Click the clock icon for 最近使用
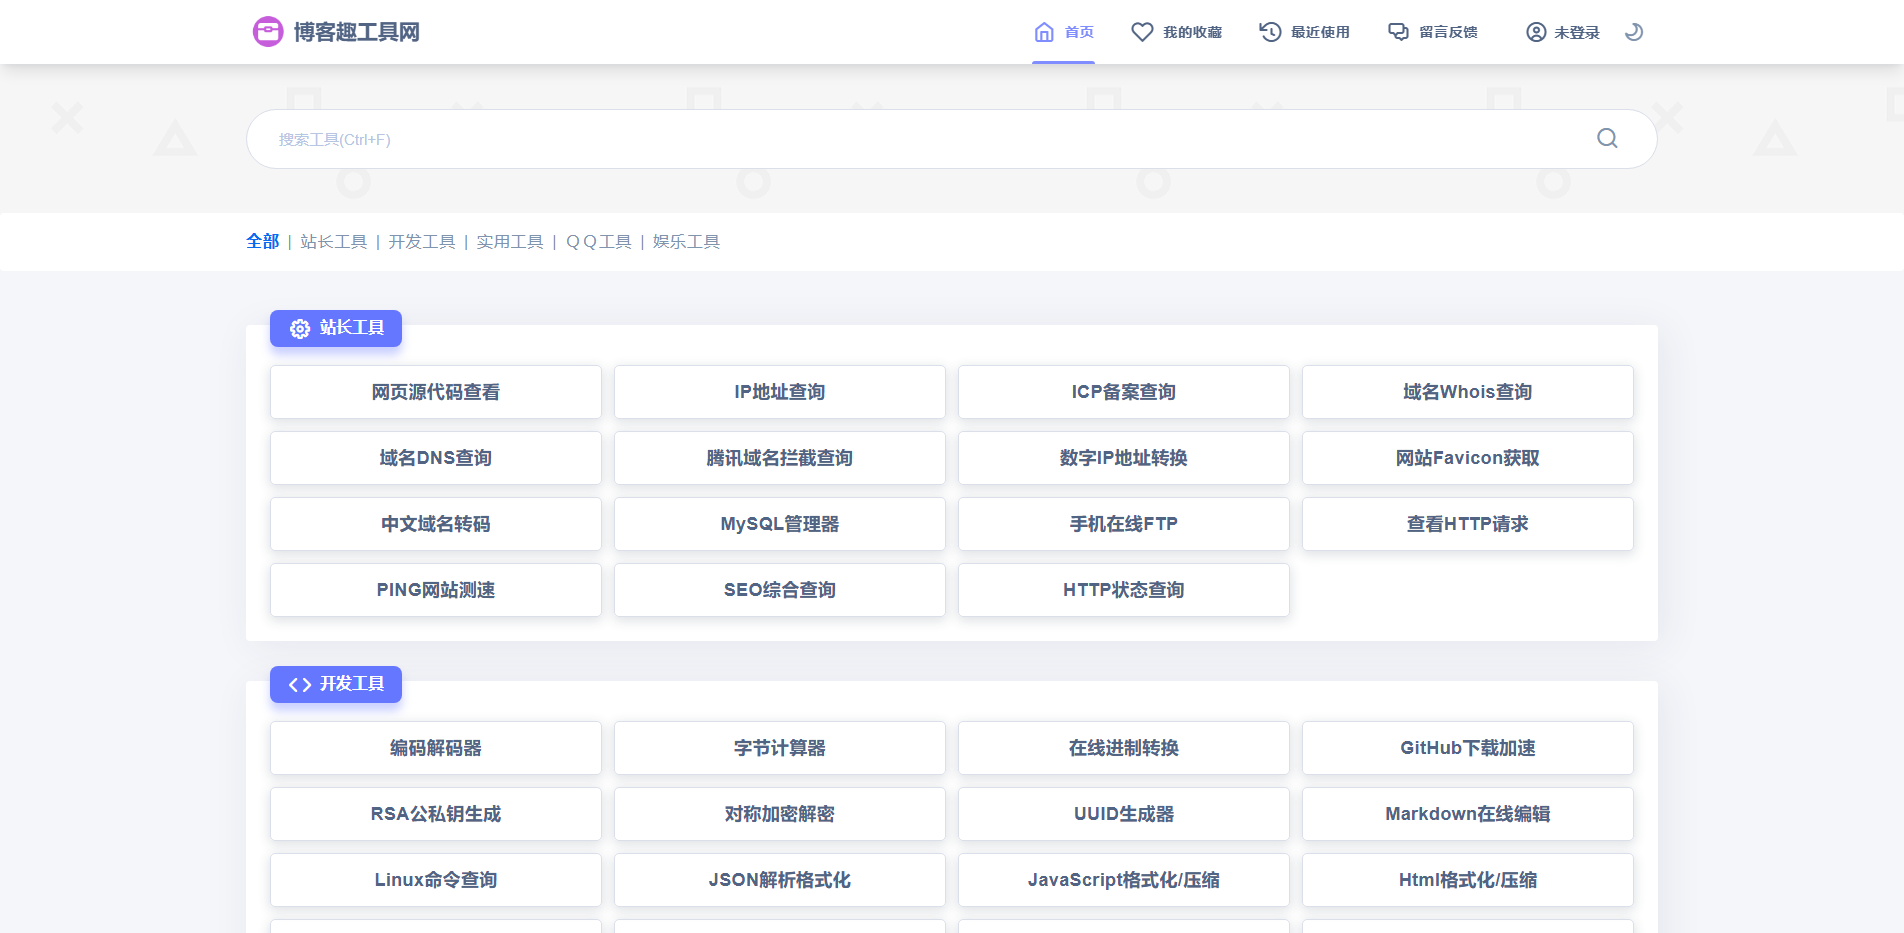Screen dimensions: 1904x933 point(1269,31)
